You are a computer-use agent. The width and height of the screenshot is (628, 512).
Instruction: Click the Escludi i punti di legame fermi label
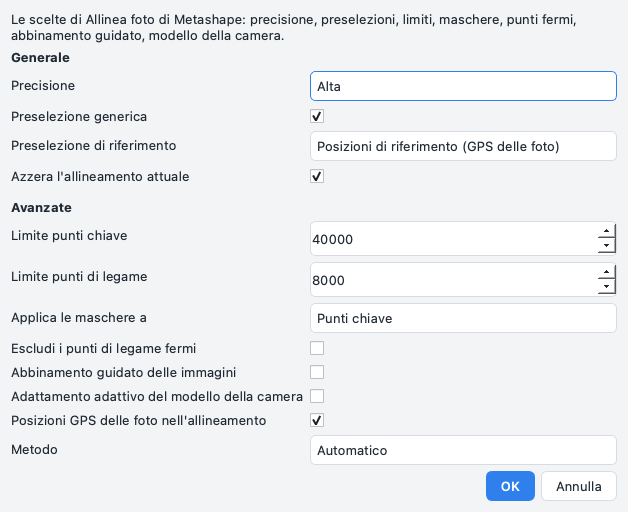[103, 349]
